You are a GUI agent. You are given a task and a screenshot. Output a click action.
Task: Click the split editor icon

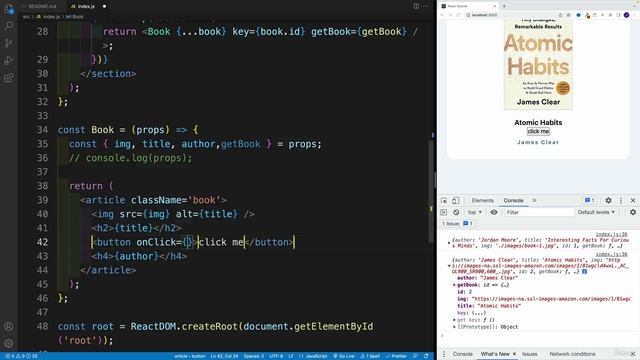(416, 6)
